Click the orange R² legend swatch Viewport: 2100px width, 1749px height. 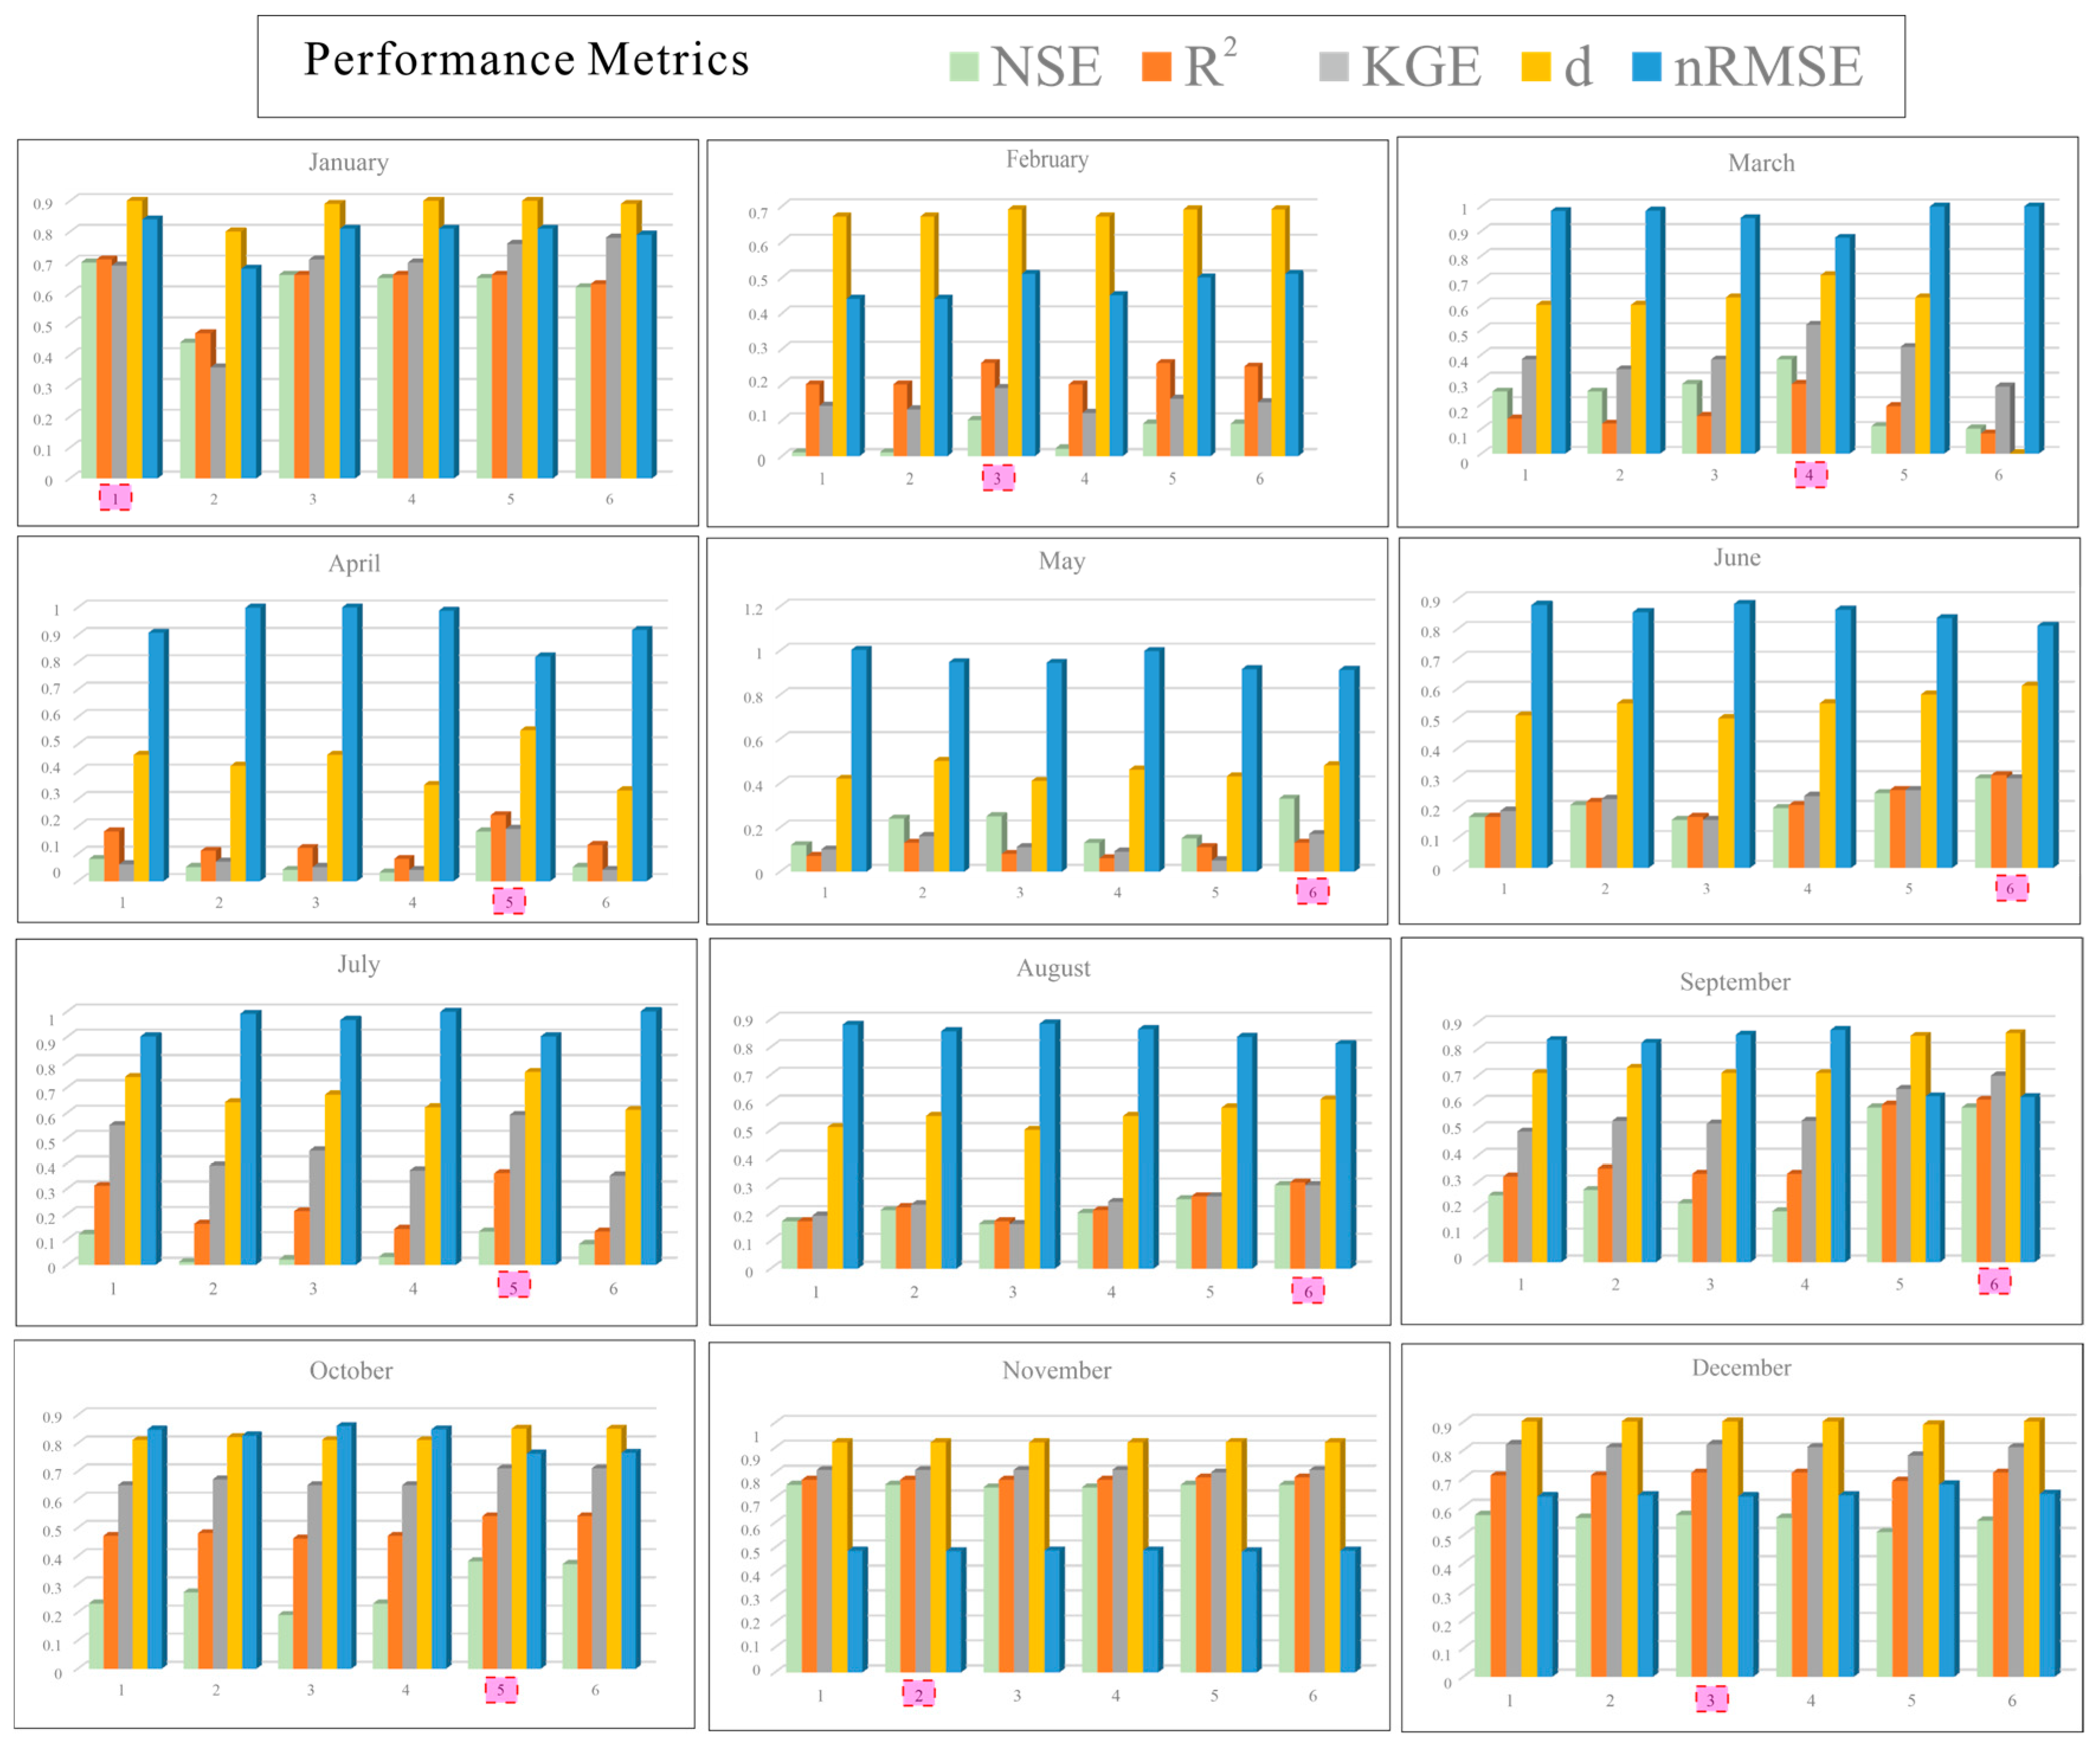tap(1156, 67)
